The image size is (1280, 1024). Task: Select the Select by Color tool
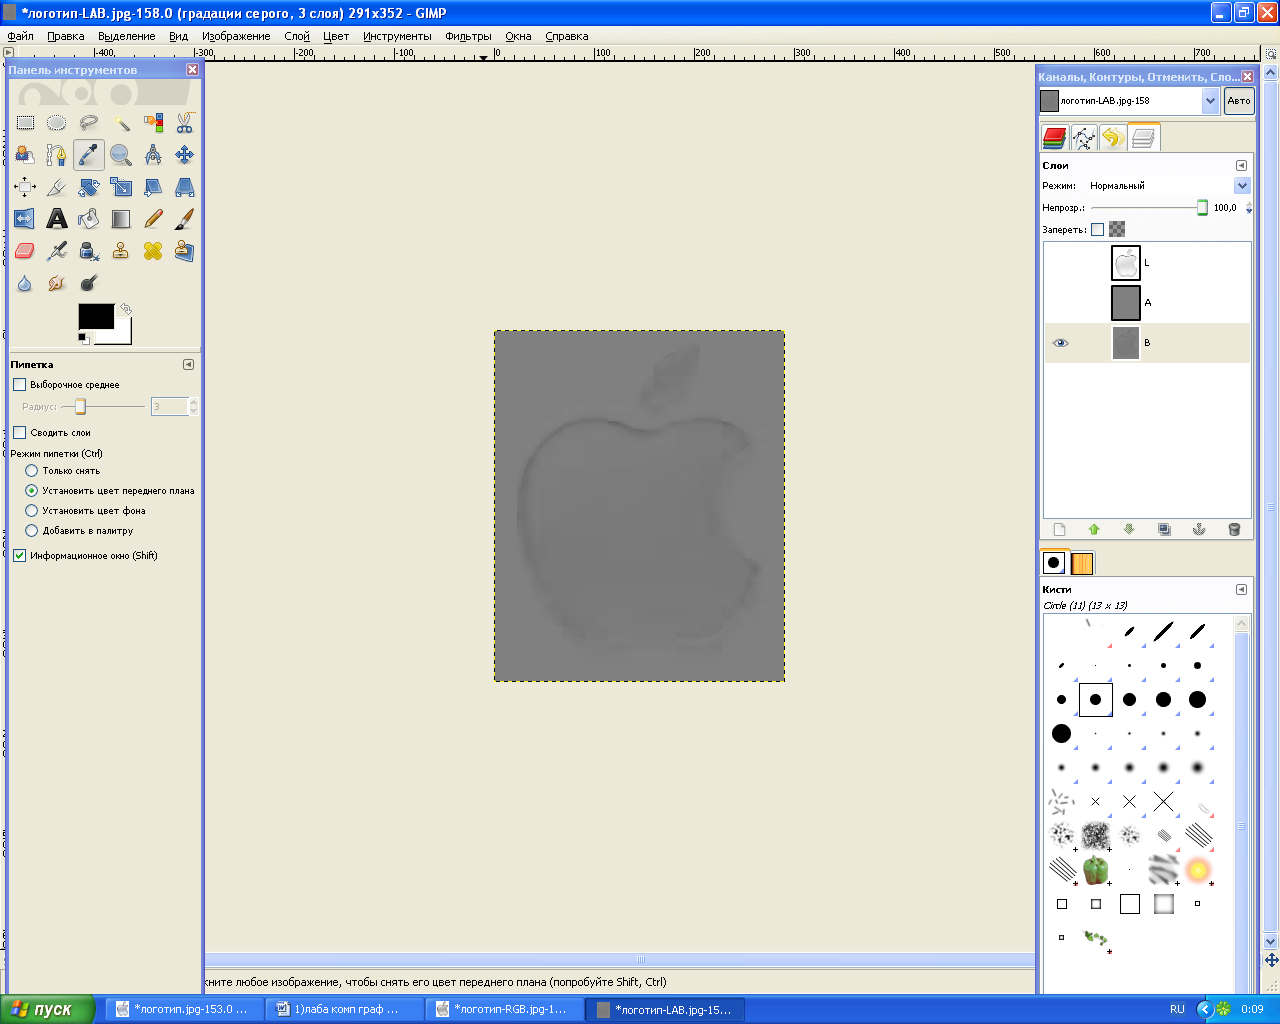pyautogui.click(x=153, y=123)
